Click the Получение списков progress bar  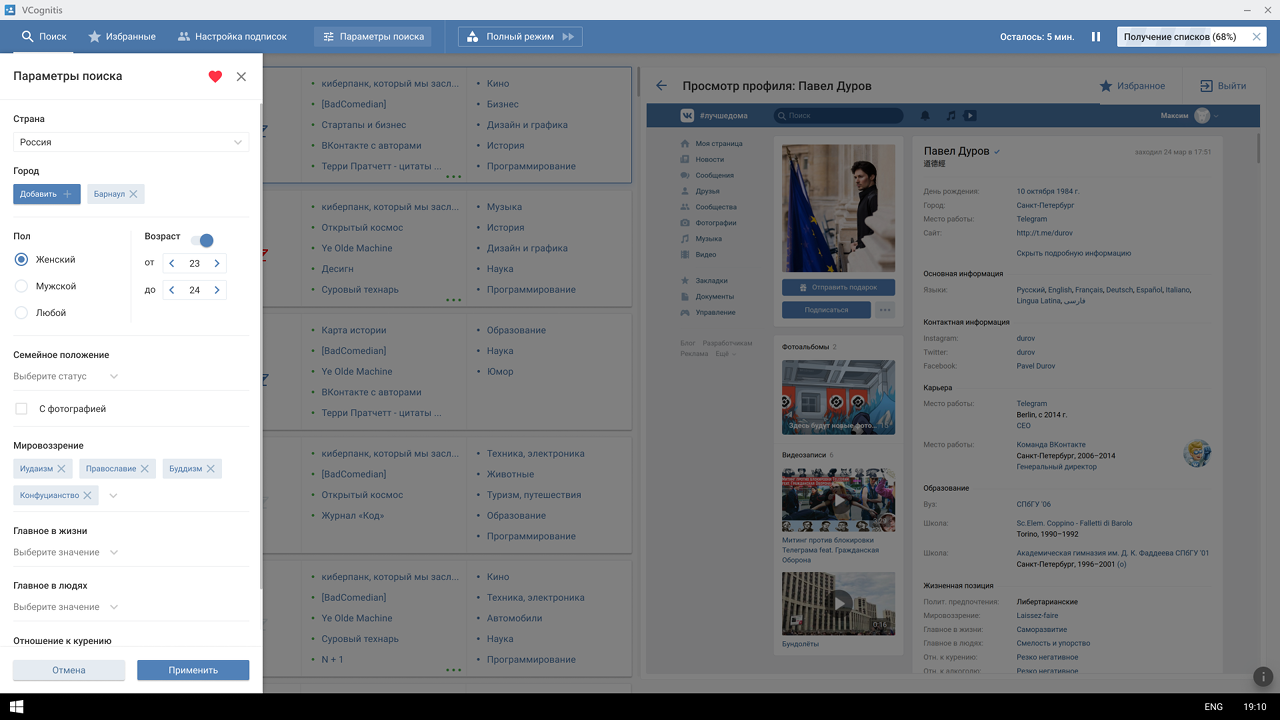(x=1192, y=37)
